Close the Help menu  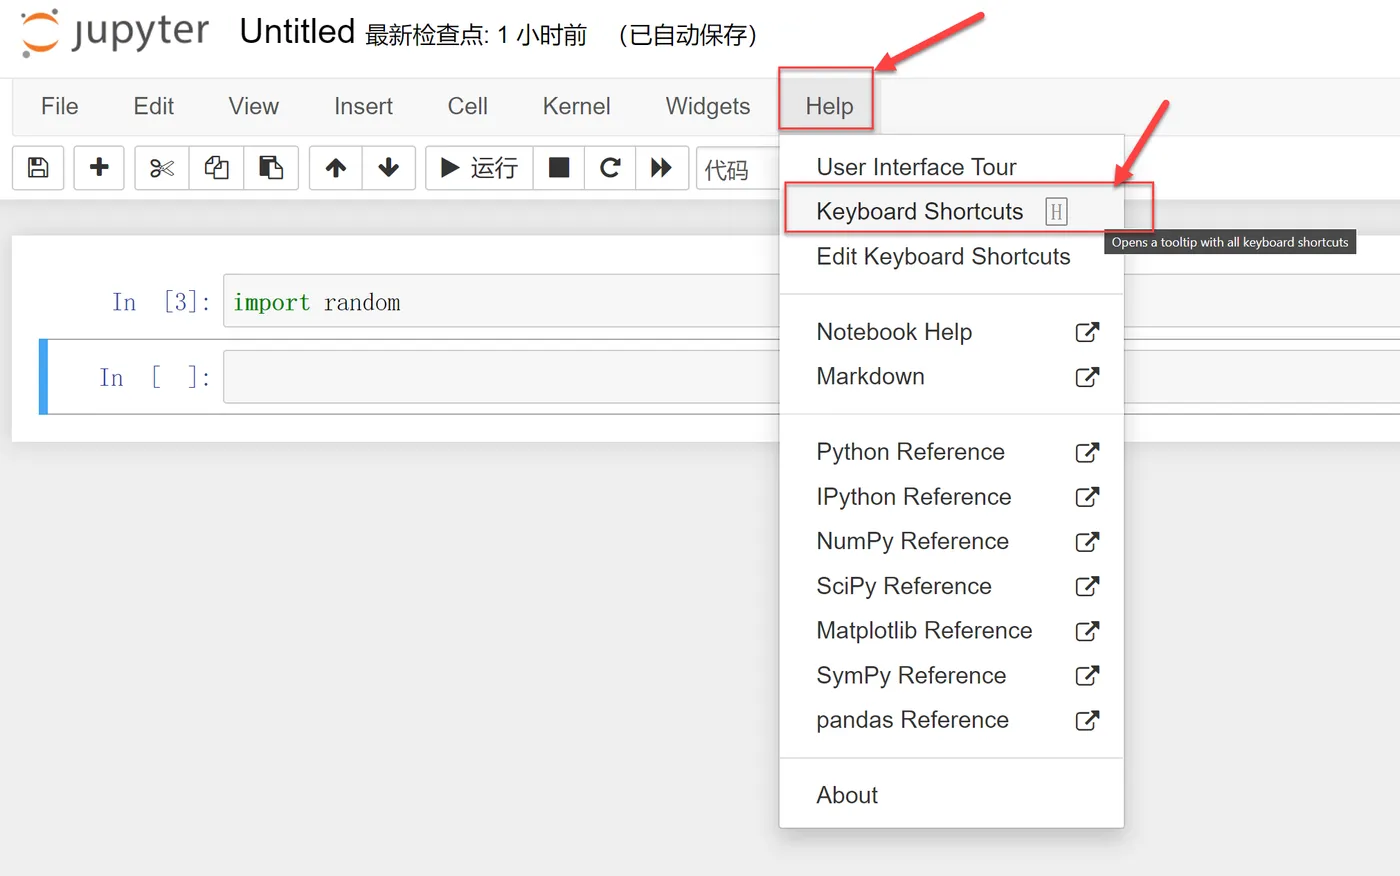pos(829,106)
